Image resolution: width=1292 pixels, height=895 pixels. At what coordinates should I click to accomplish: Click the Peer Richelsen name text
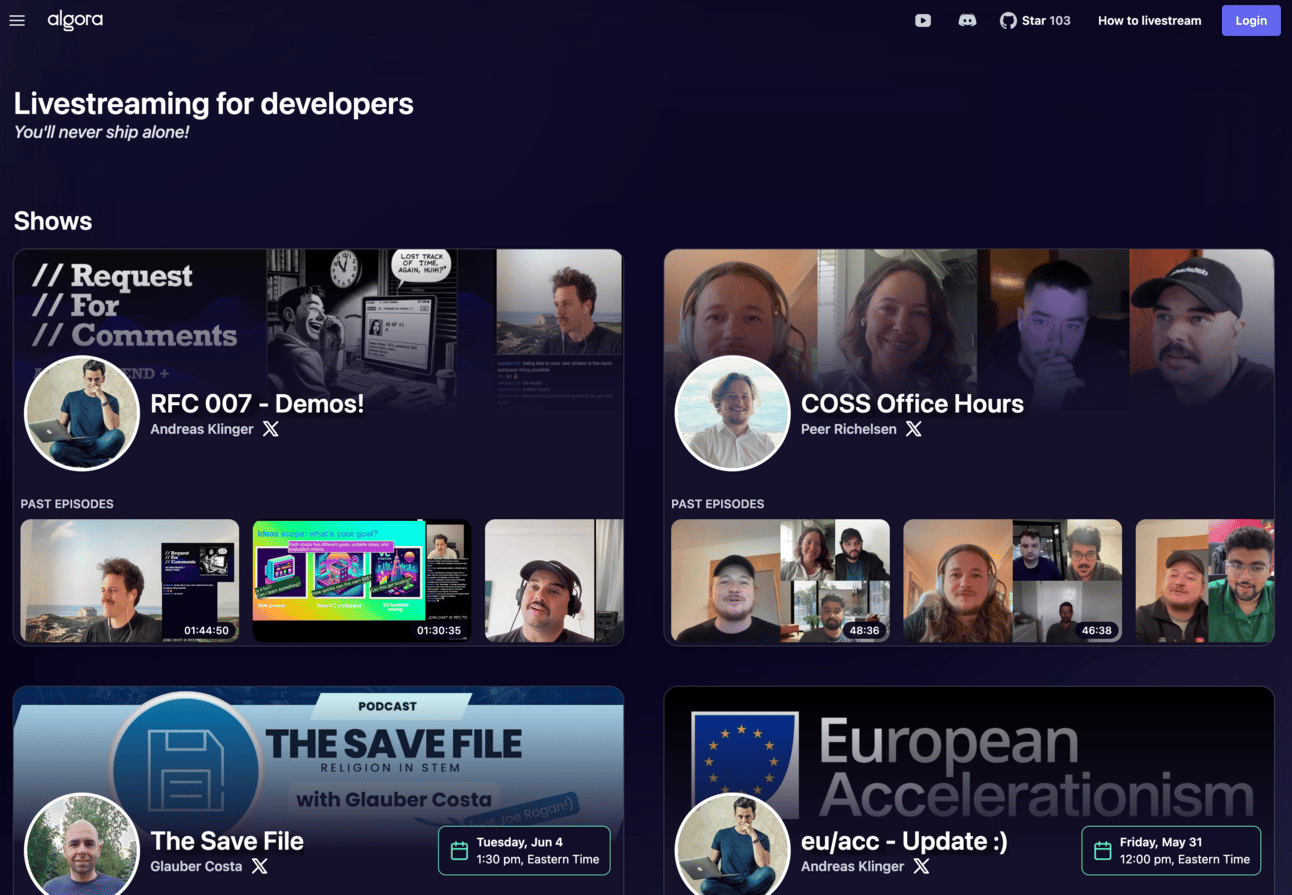tap(849, 429)
